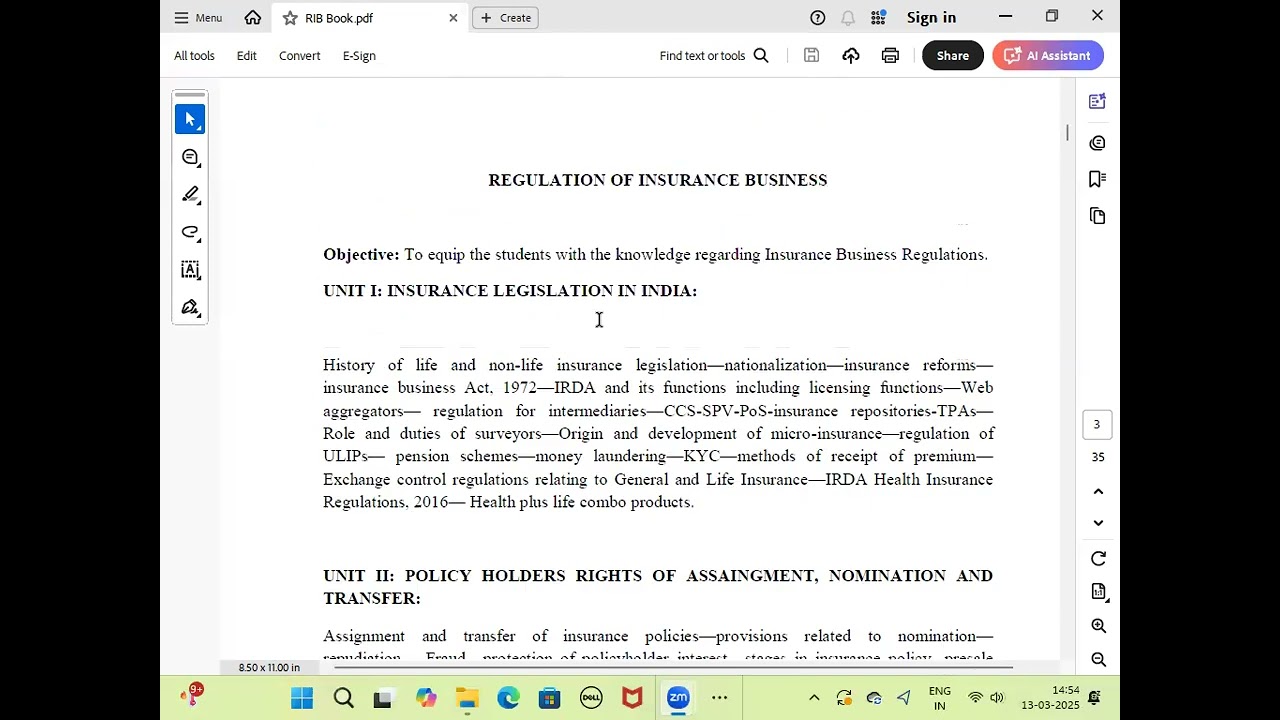Viewport: 1280px width, 720px height.
Task: Open the page thumbnails panel
Action: click(x=1098, y=216)
